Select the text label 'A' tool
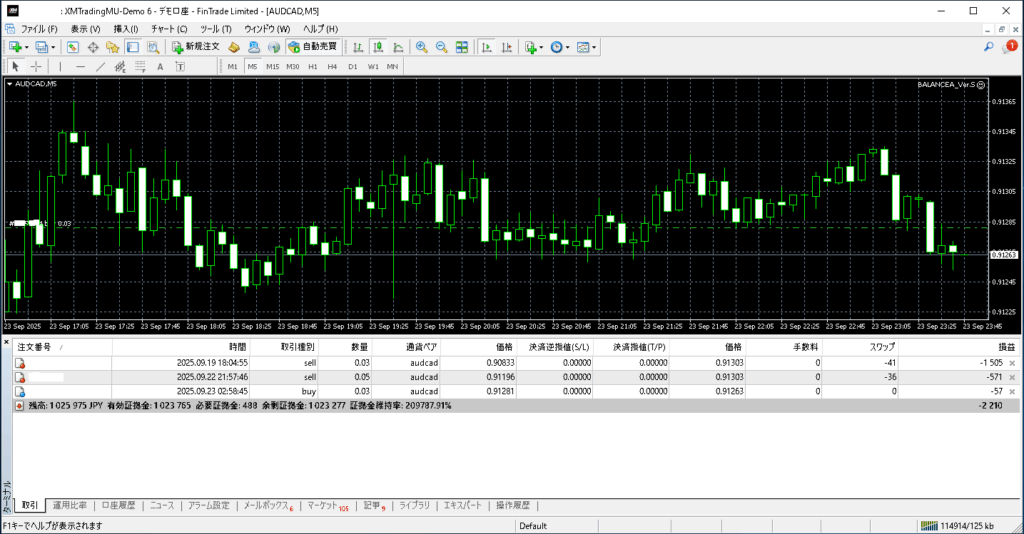 click(x=160, y=67)
